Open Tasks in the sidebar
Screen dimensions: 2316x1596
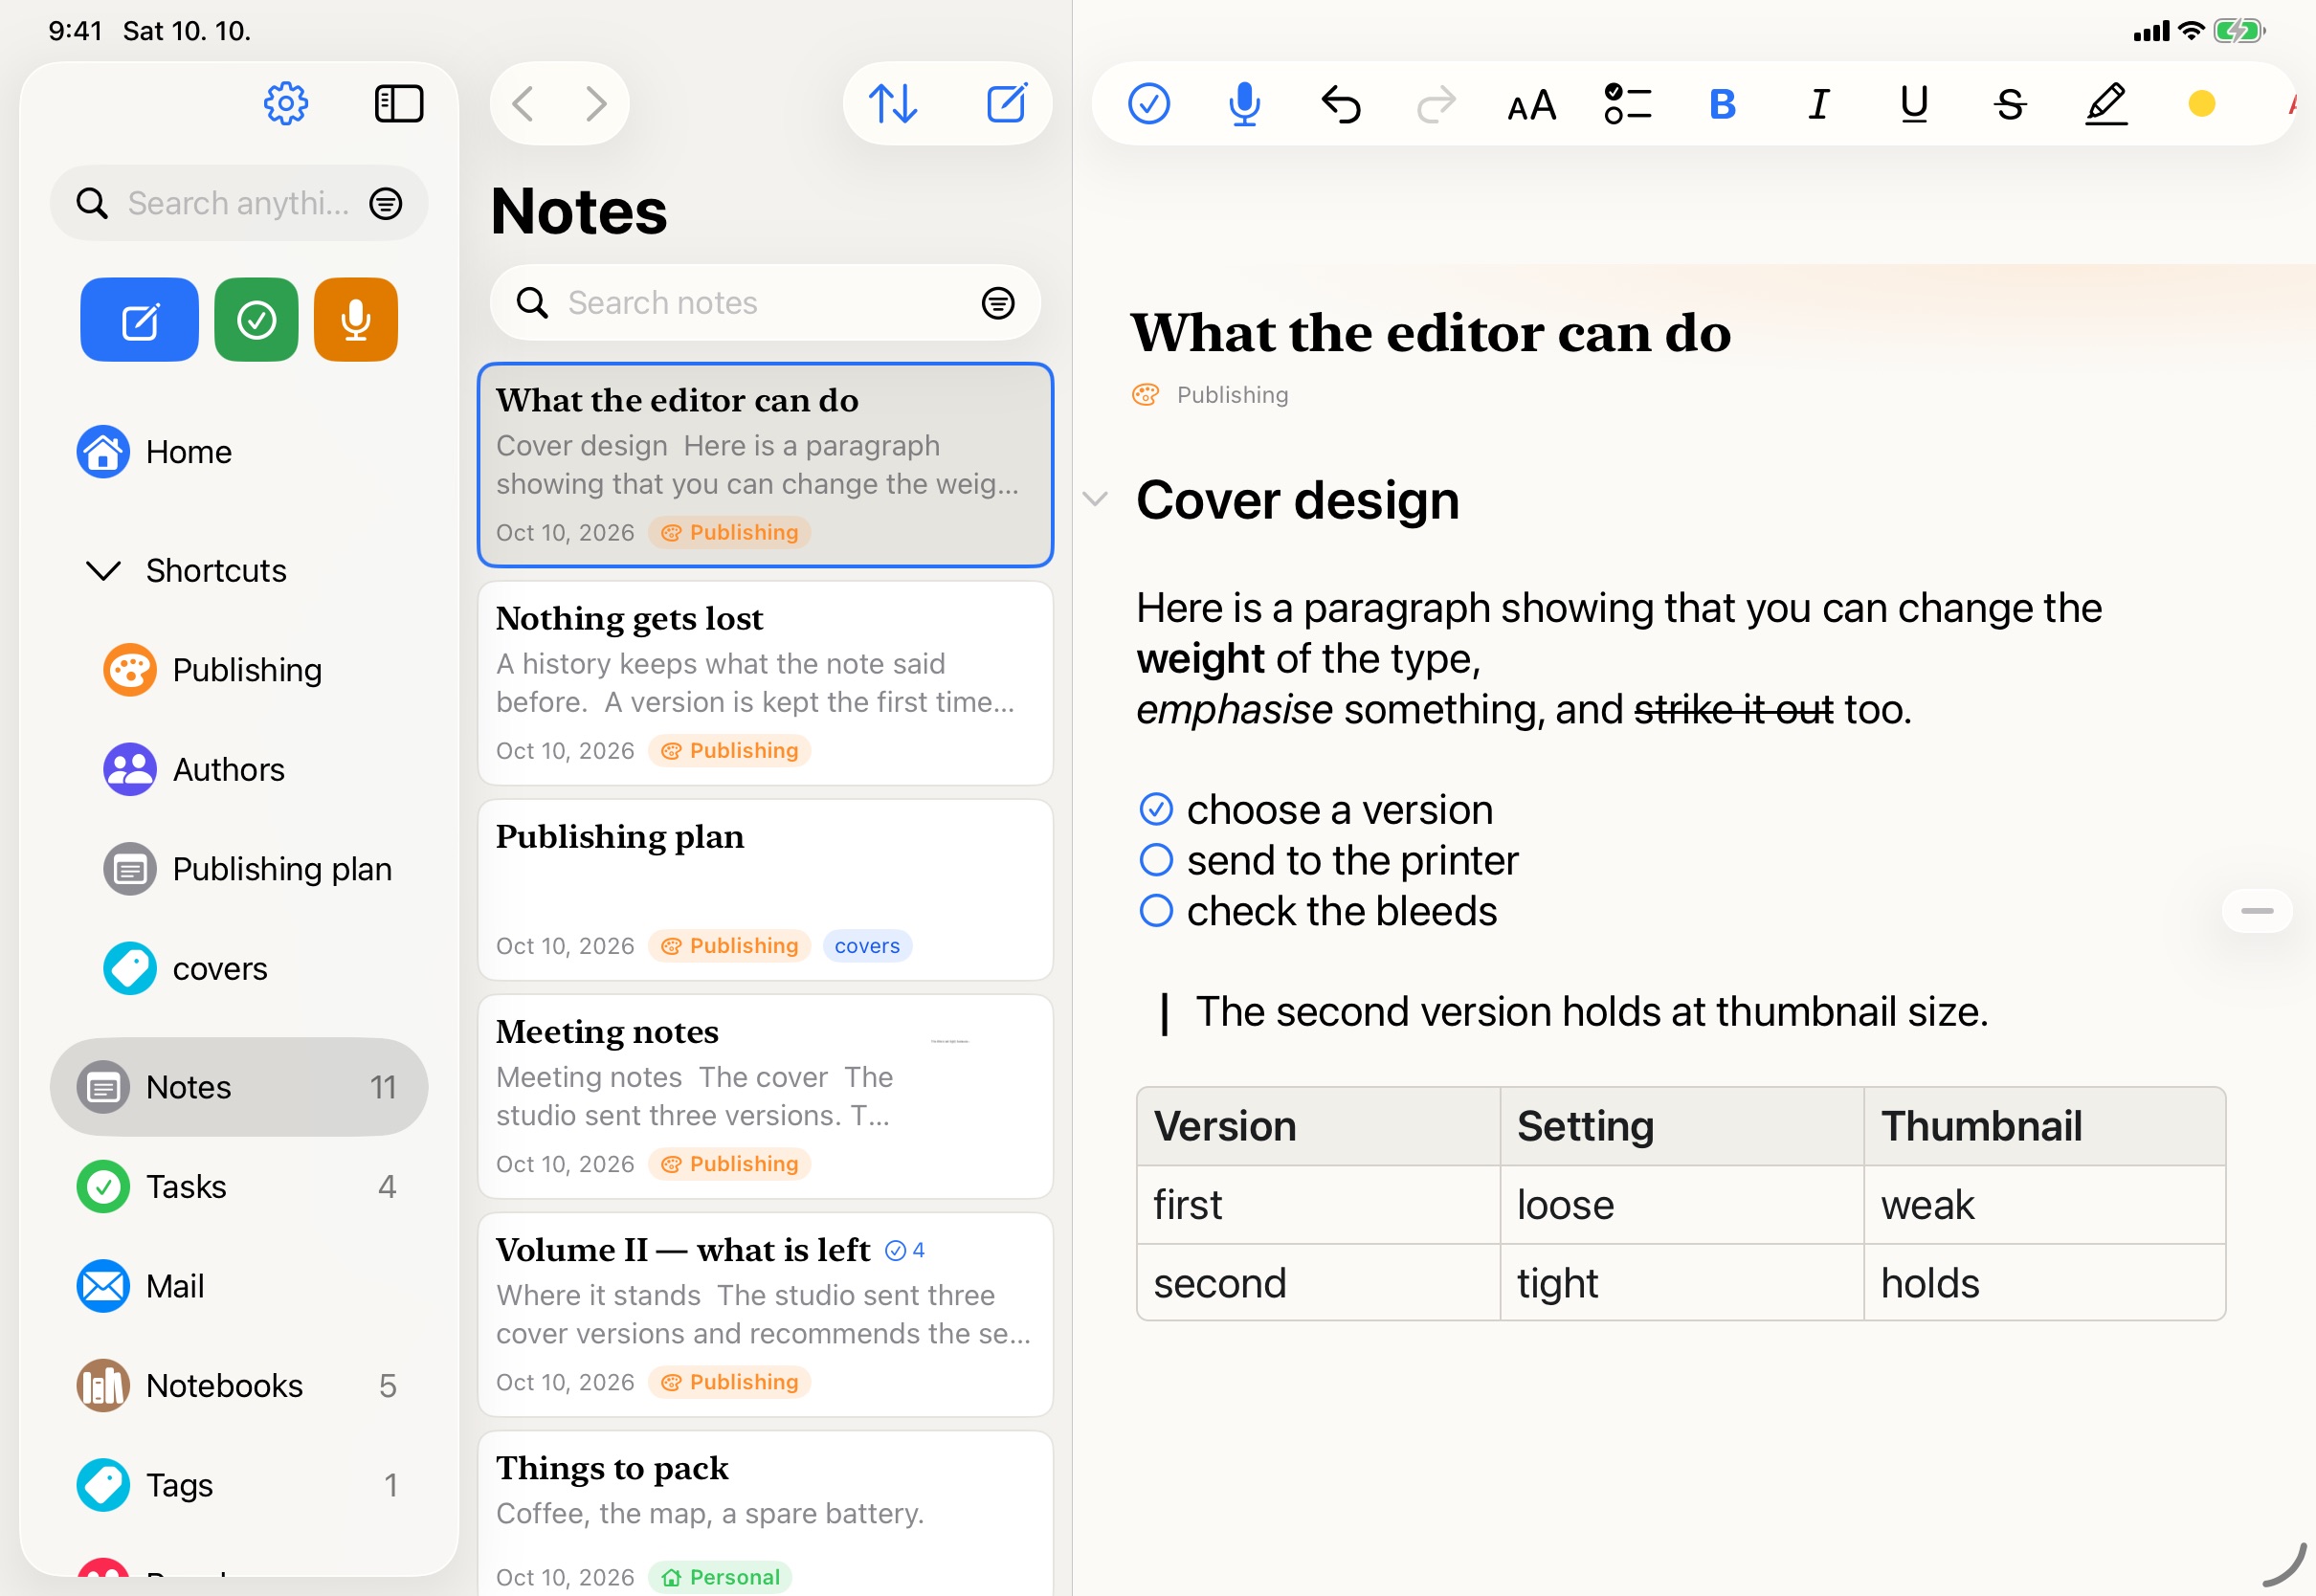coord(238,1187)
